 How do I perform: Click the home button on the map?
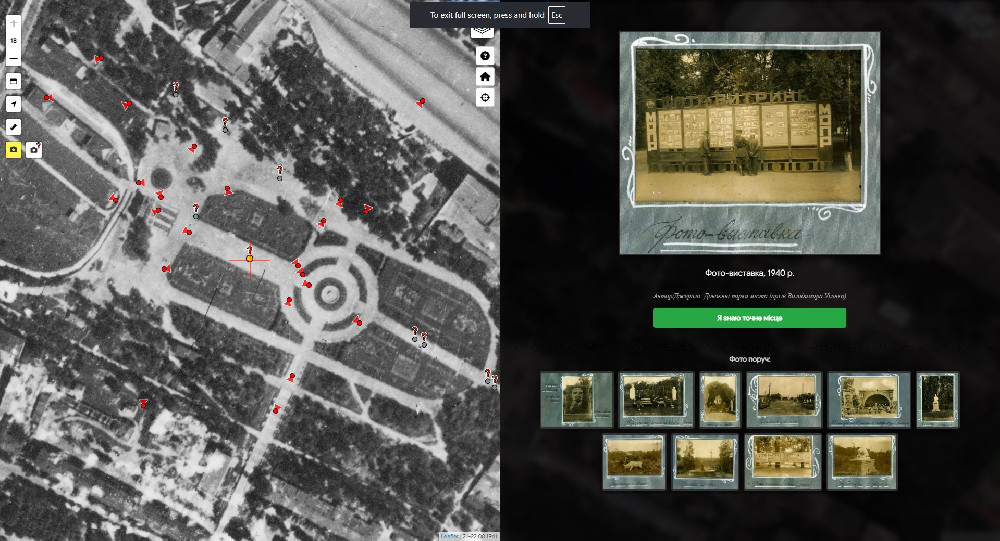[485, 77]
